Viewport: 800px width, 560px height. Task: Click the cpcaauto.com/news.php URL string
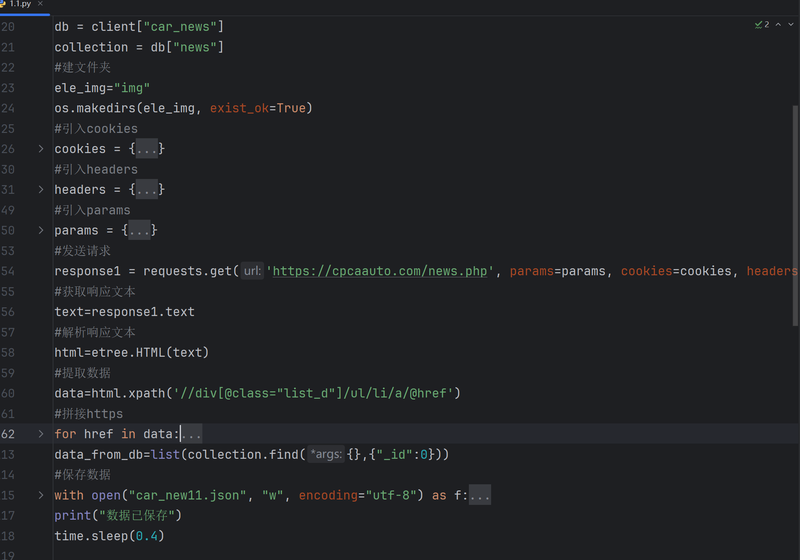[380, 271]
